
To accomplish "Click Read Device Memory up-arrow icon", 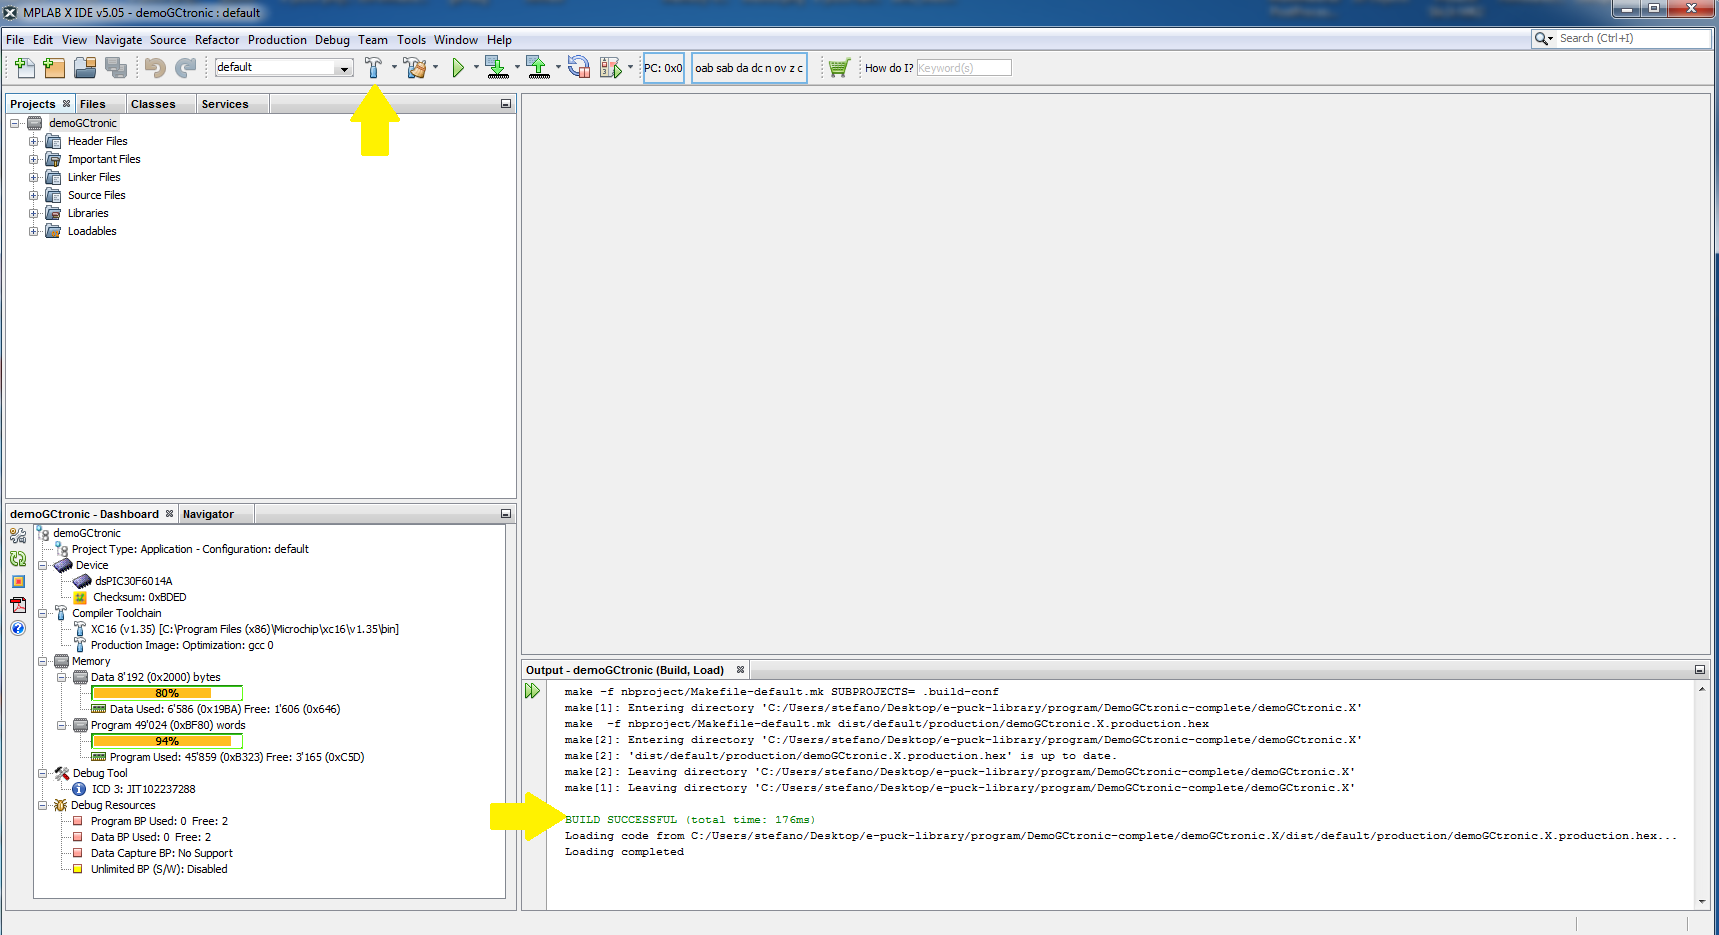I will pyautogui.click(x=538, y=68).
